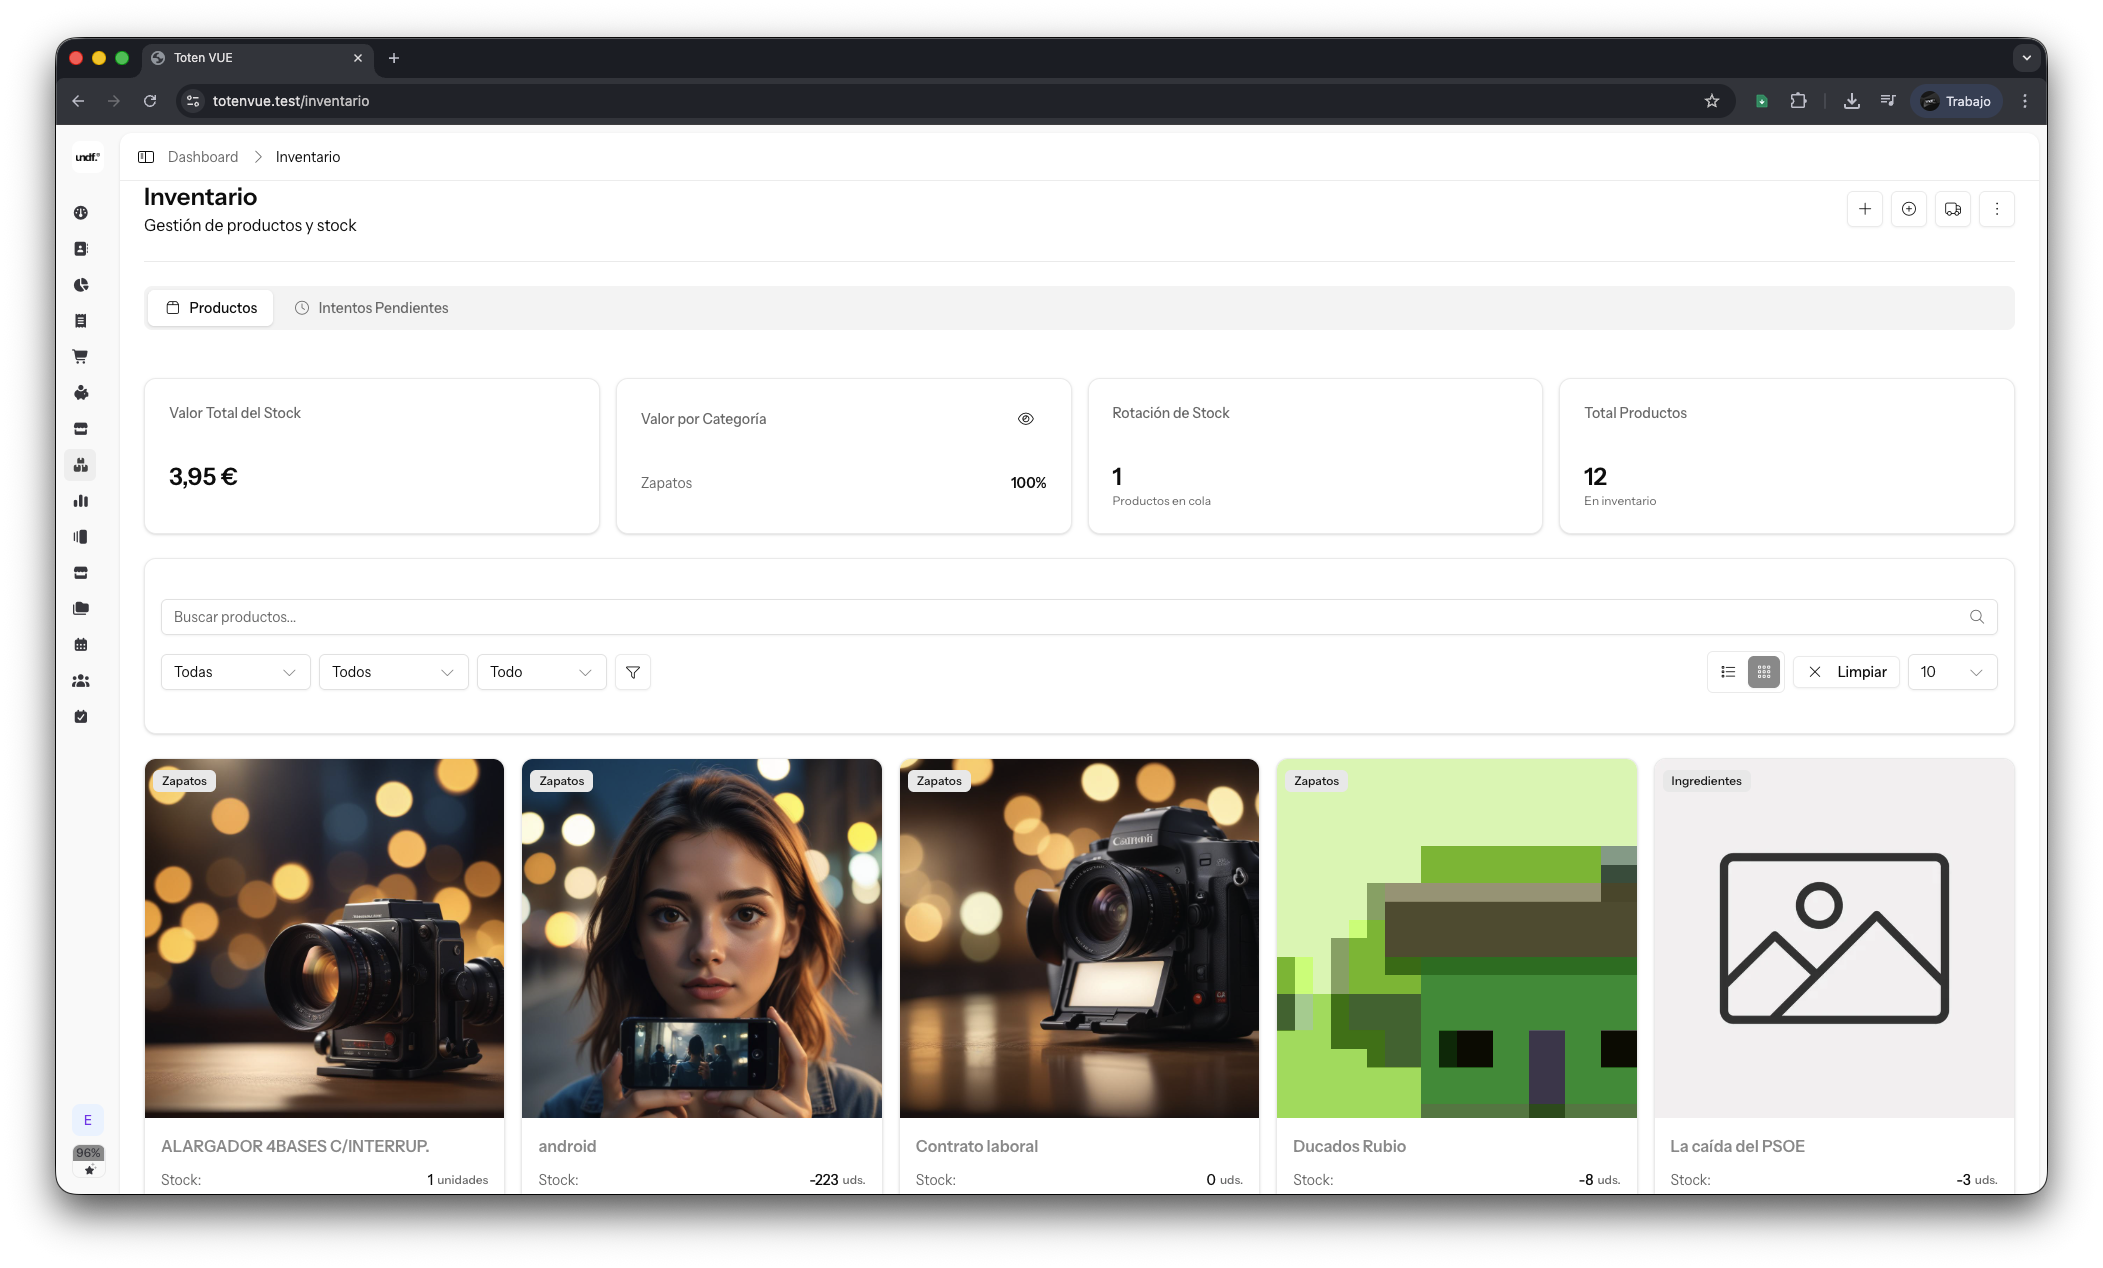This screenshot has width=2103, height=1268.
Task: Open the android product image
Action: (702, 938)
